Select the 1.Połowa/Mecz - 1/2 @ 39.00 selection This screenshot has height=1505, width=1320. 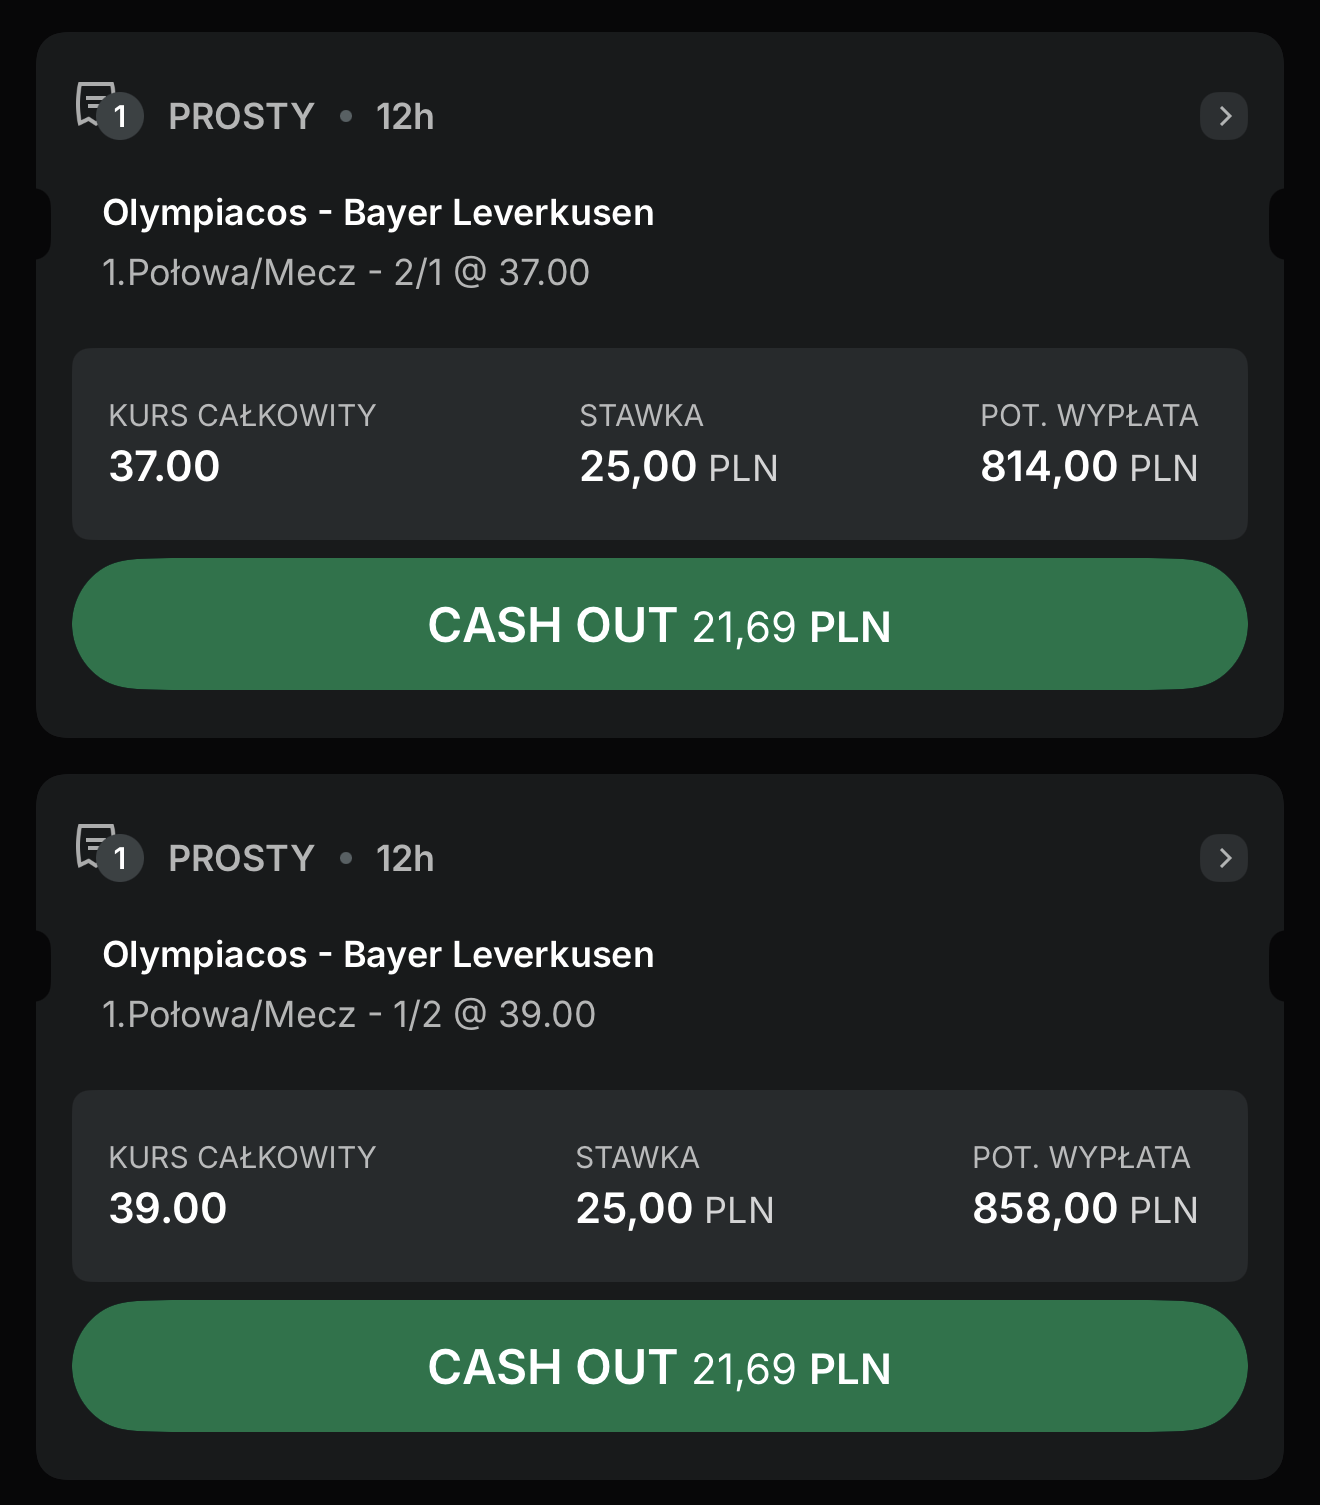[x=349, y=1015]
